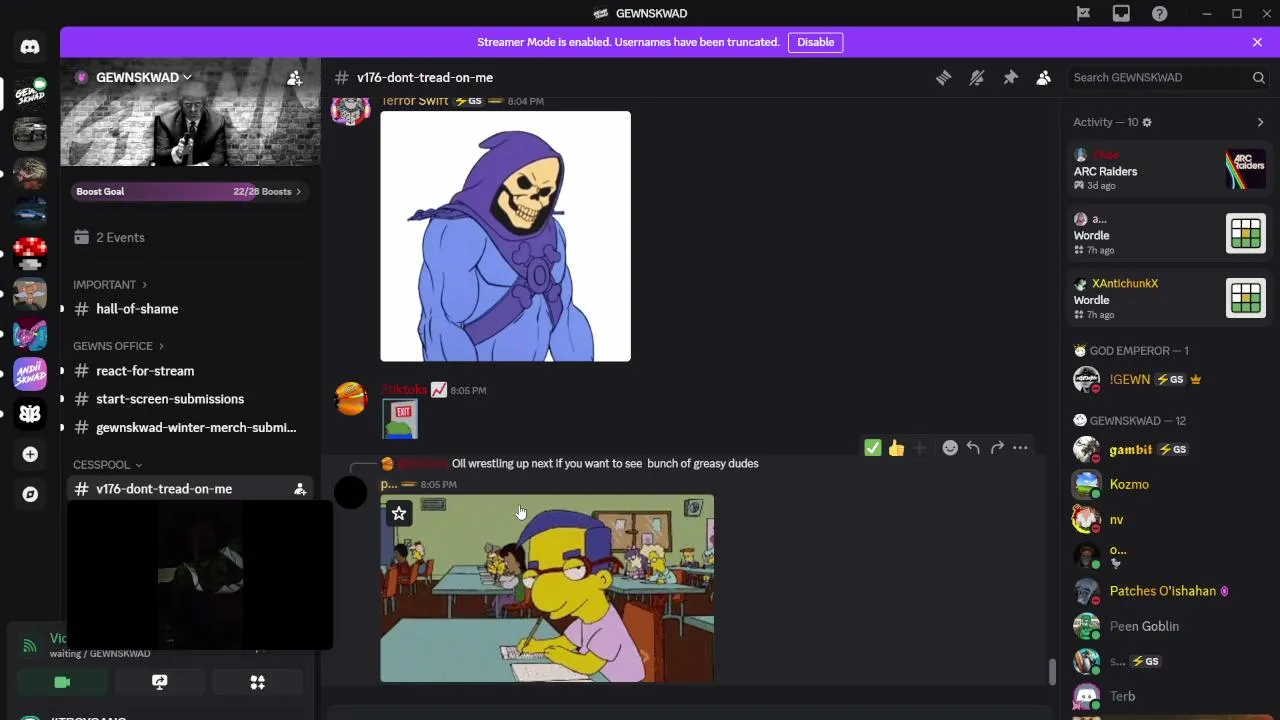This screenshot has width=1280, height=720.
Task: Open the Quests flag icon in title bar
Action: 1083,14
